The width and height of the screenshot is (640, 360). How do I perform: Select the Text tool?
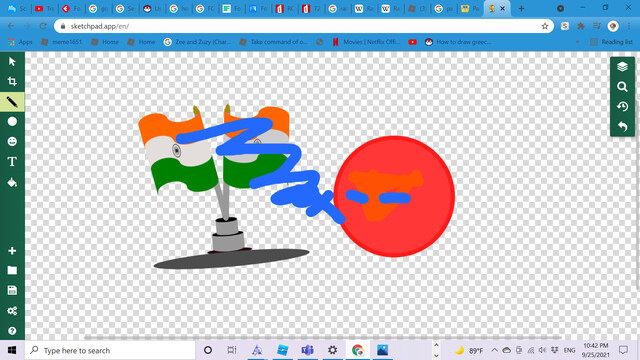(12, 162)
